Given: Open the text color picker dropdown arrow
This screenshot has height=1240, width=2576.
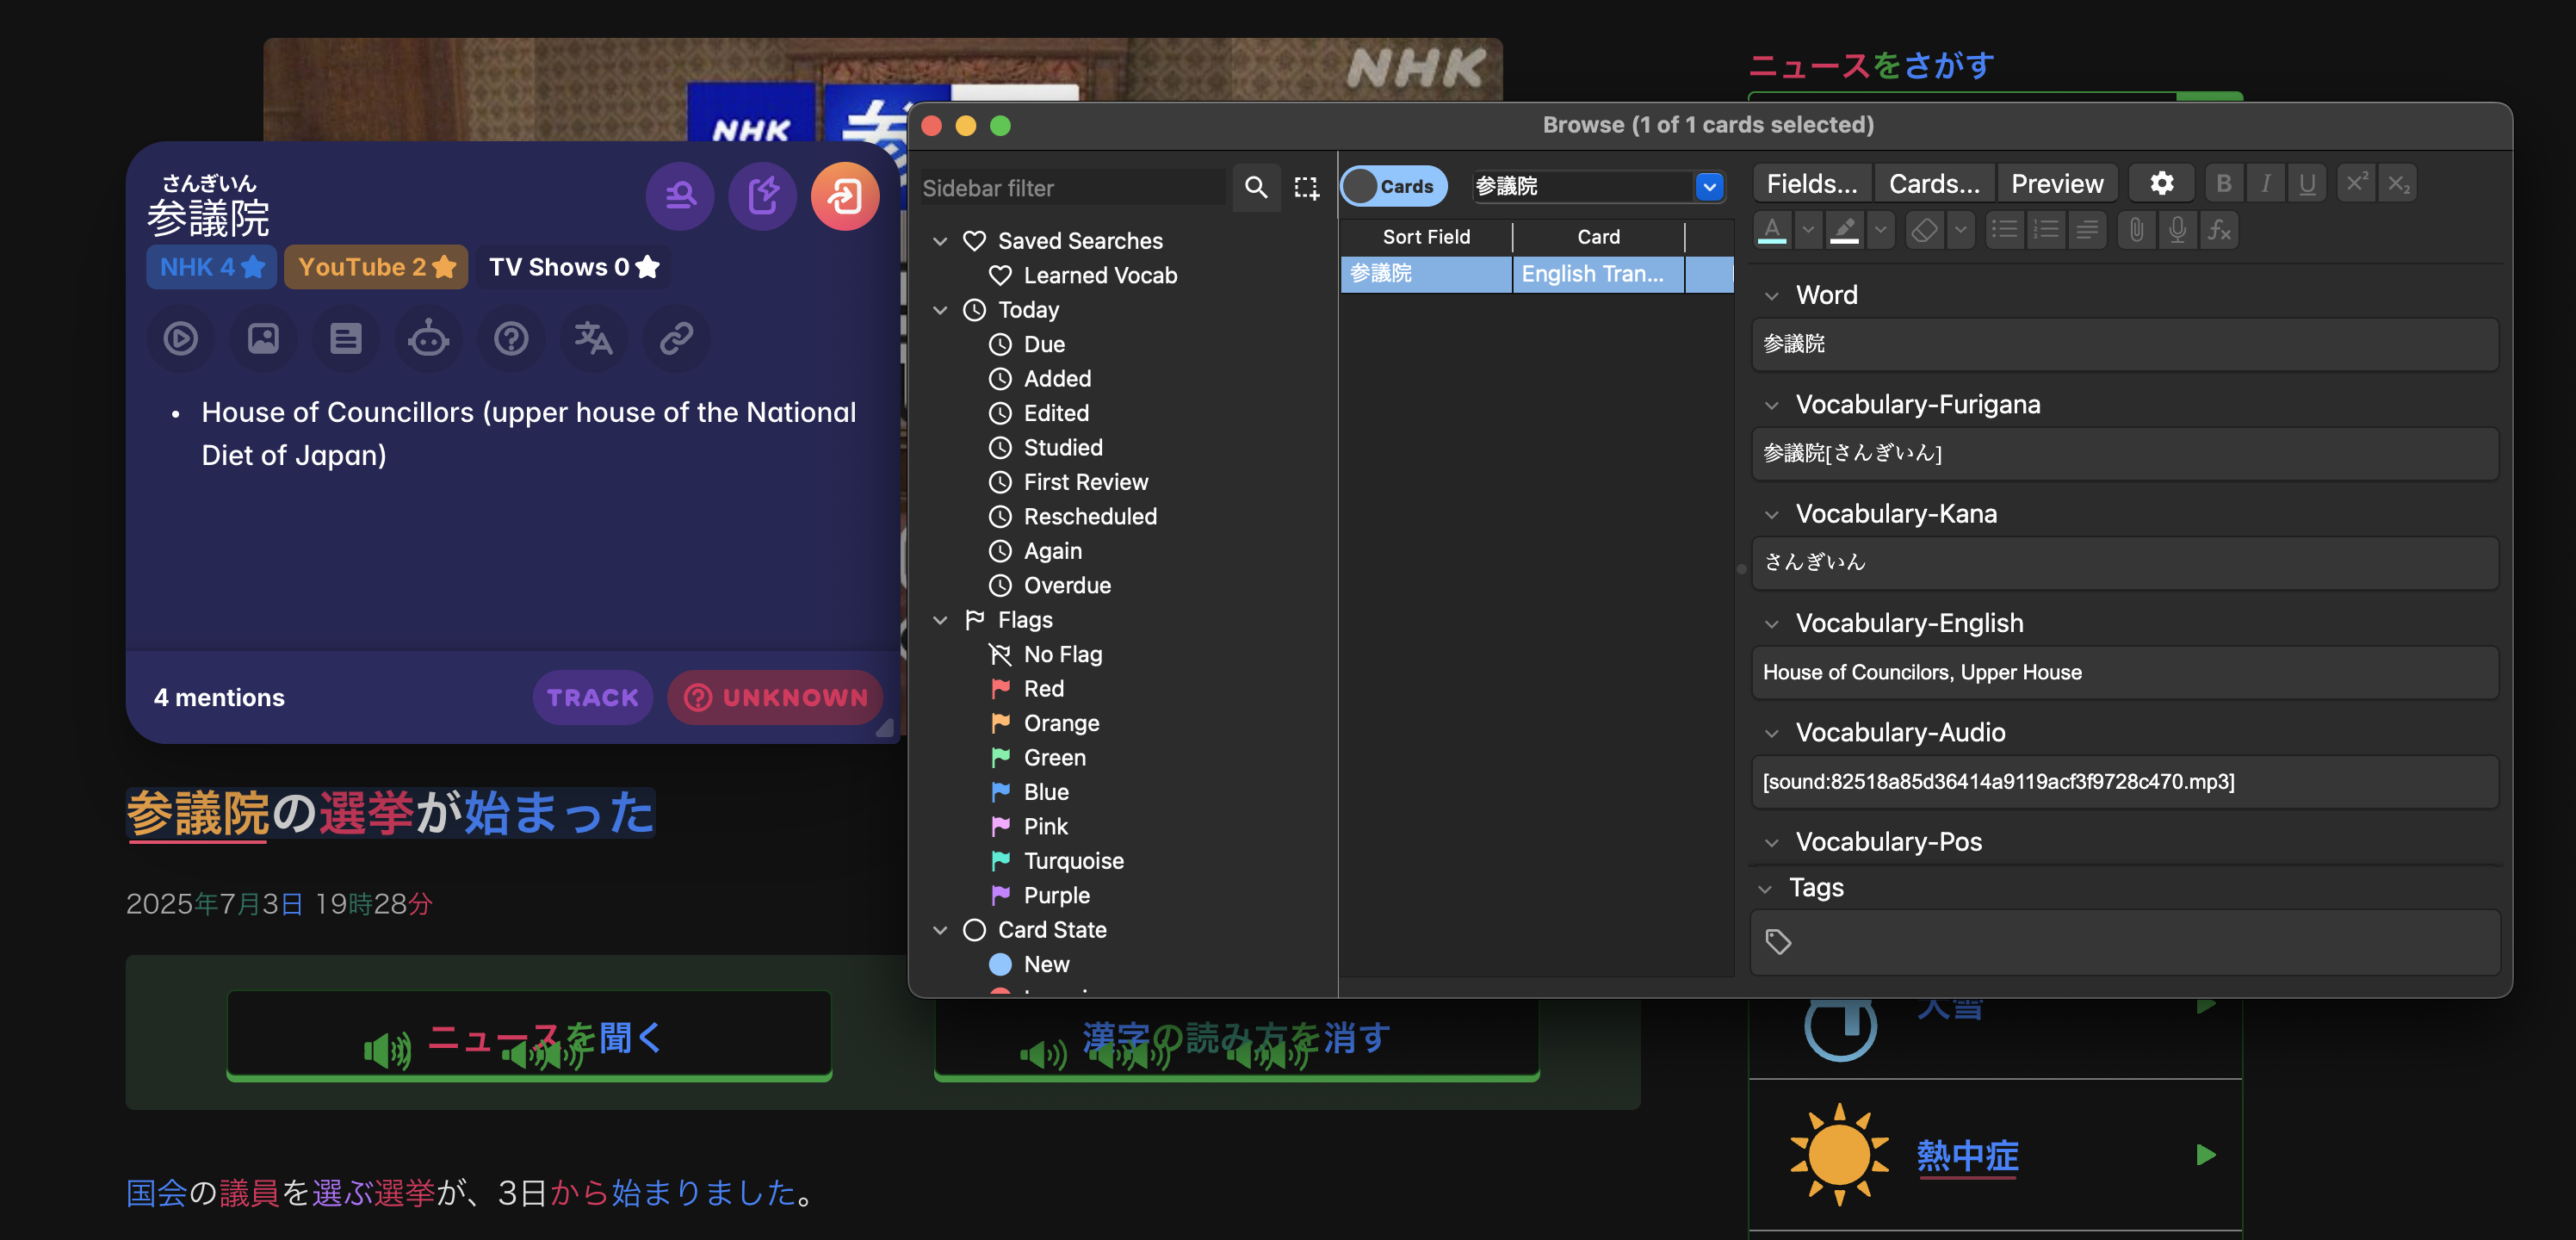Looking at the screenshot, I should point(1807,231).
